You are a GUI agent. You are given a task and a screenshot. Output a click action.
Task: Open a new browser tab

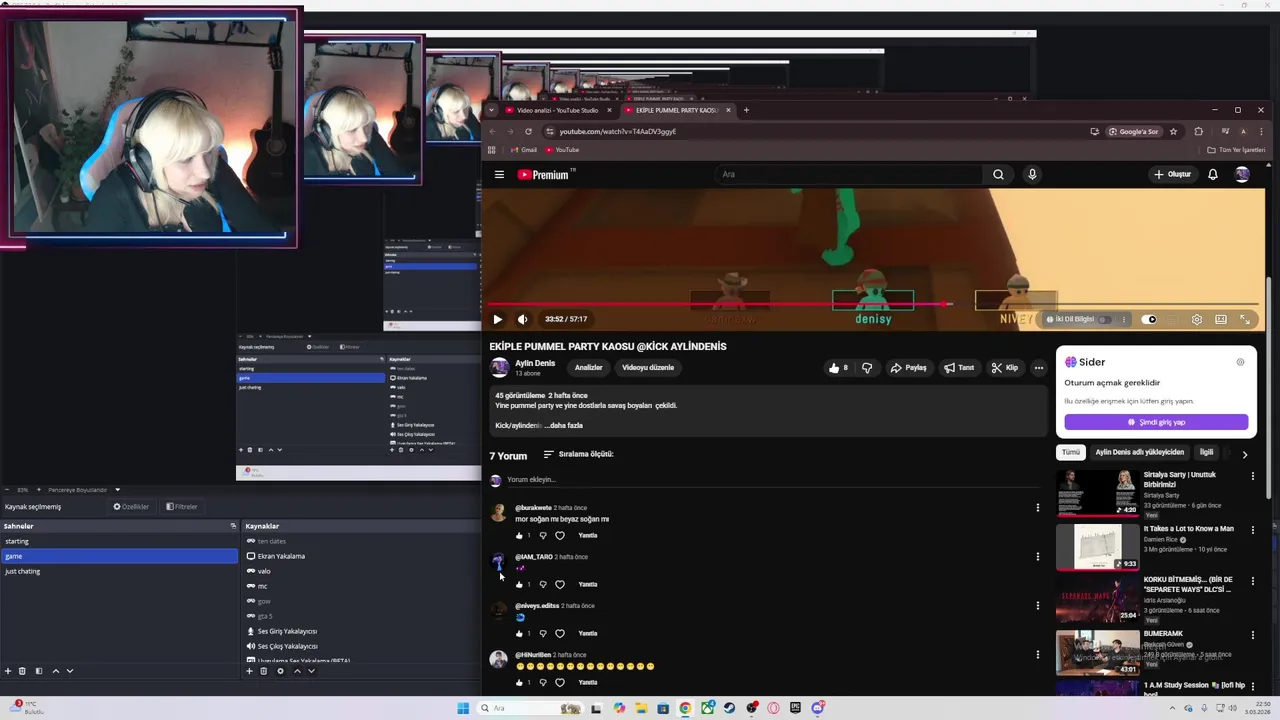pos(746,110)
